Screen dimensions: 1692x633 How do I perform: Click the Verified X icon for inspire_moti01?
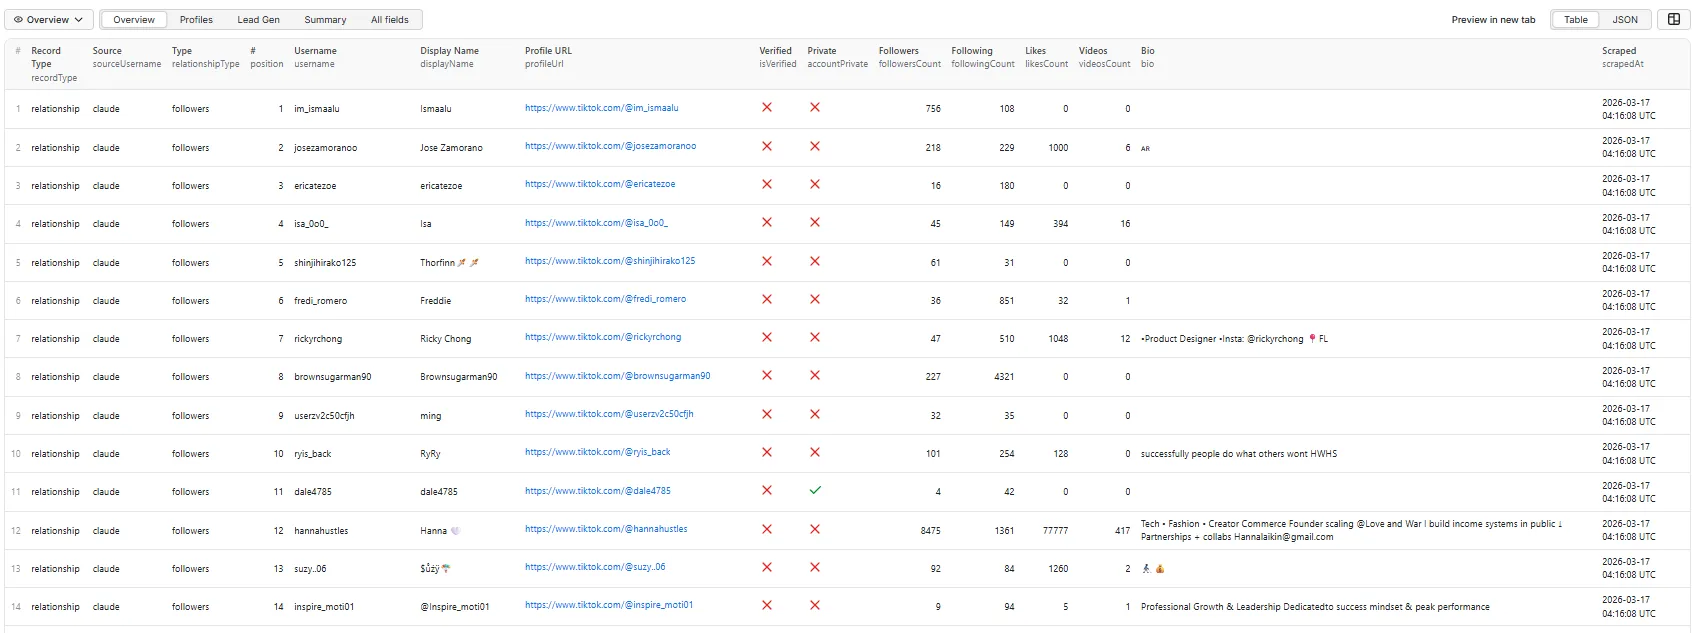click(767, 605)
